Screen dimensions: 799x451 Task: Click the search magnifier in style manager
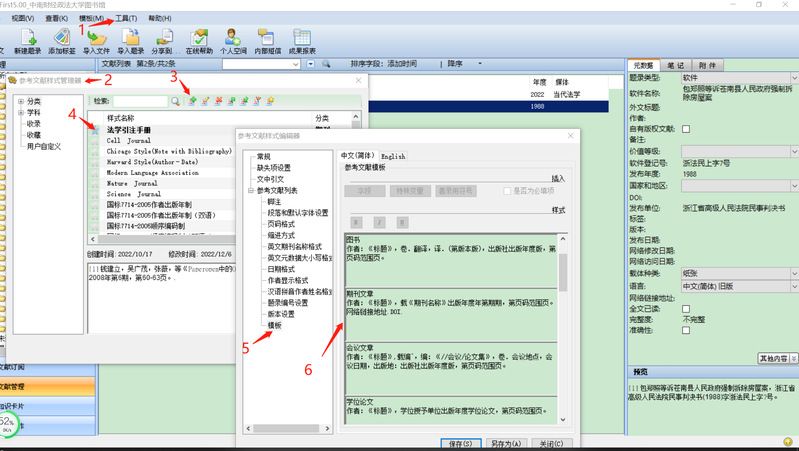tap(176, 101)
